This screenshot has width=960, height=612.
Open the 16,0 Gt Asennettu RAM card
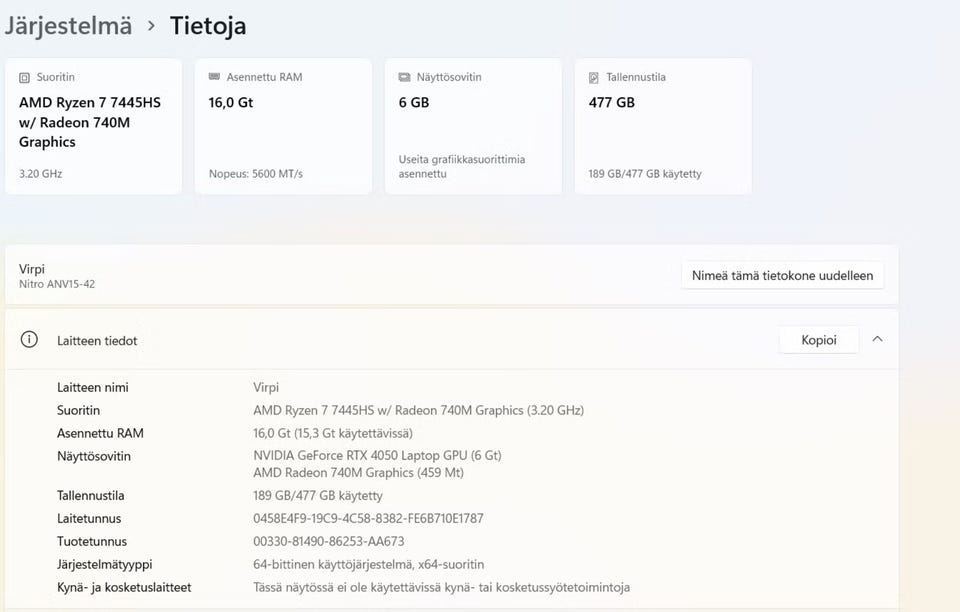tap(283, 127)
